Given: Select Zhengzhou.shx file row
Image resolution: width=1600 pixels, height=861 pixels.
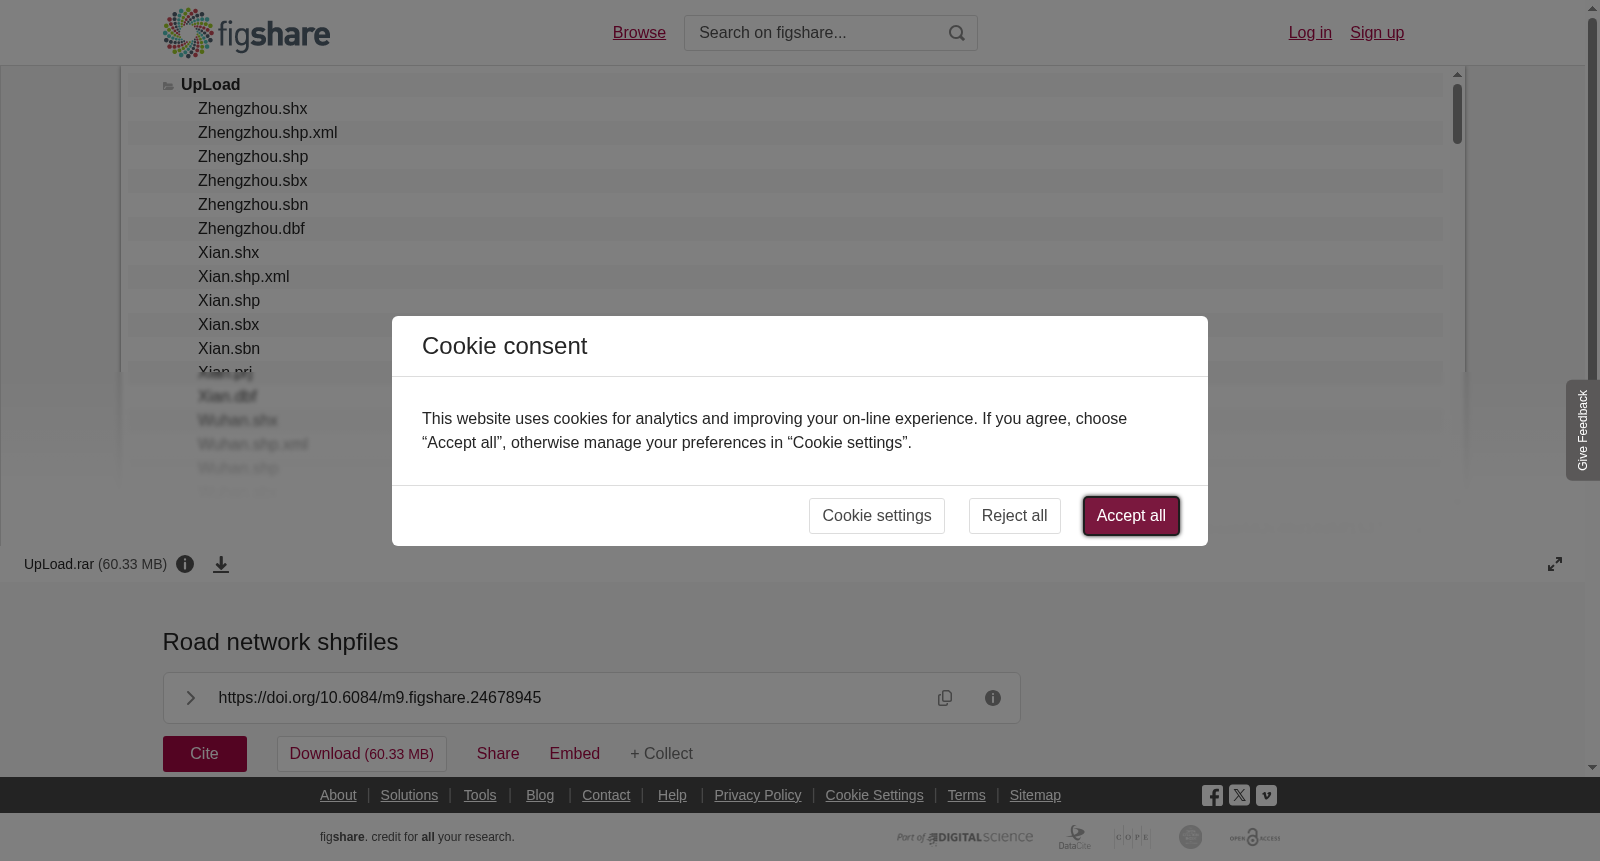Looking at the screenshot, I should click(x=785, y=109).
